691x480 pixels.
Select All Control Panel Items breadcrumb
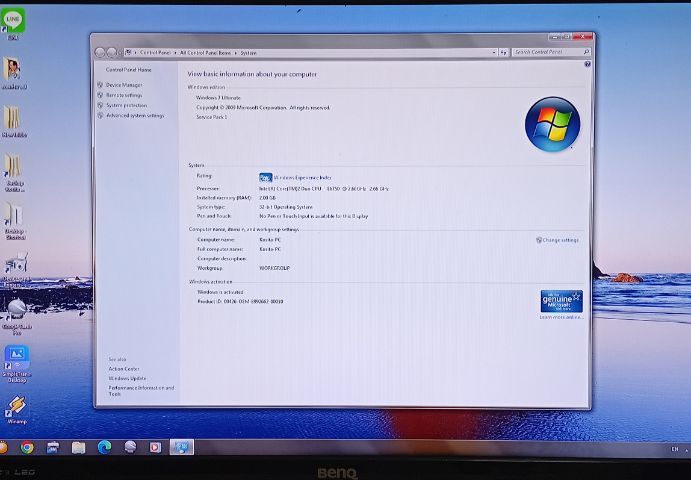coord(205,52)
